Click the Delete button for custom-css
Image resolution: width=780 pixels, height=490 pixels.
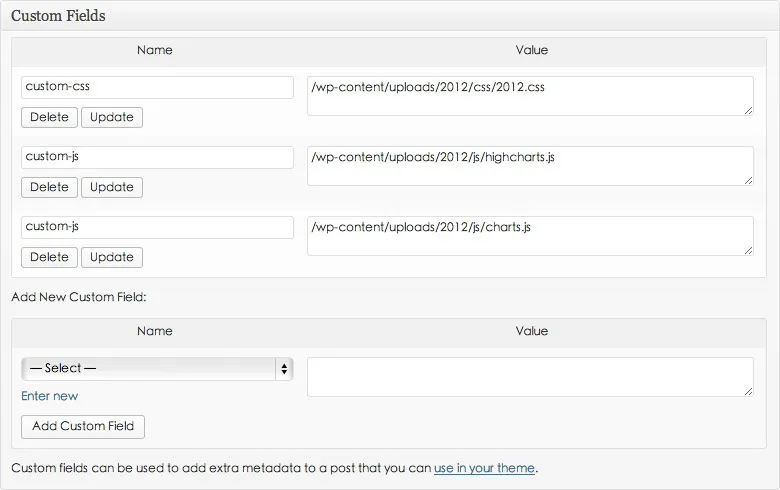(x=49, y=117)
